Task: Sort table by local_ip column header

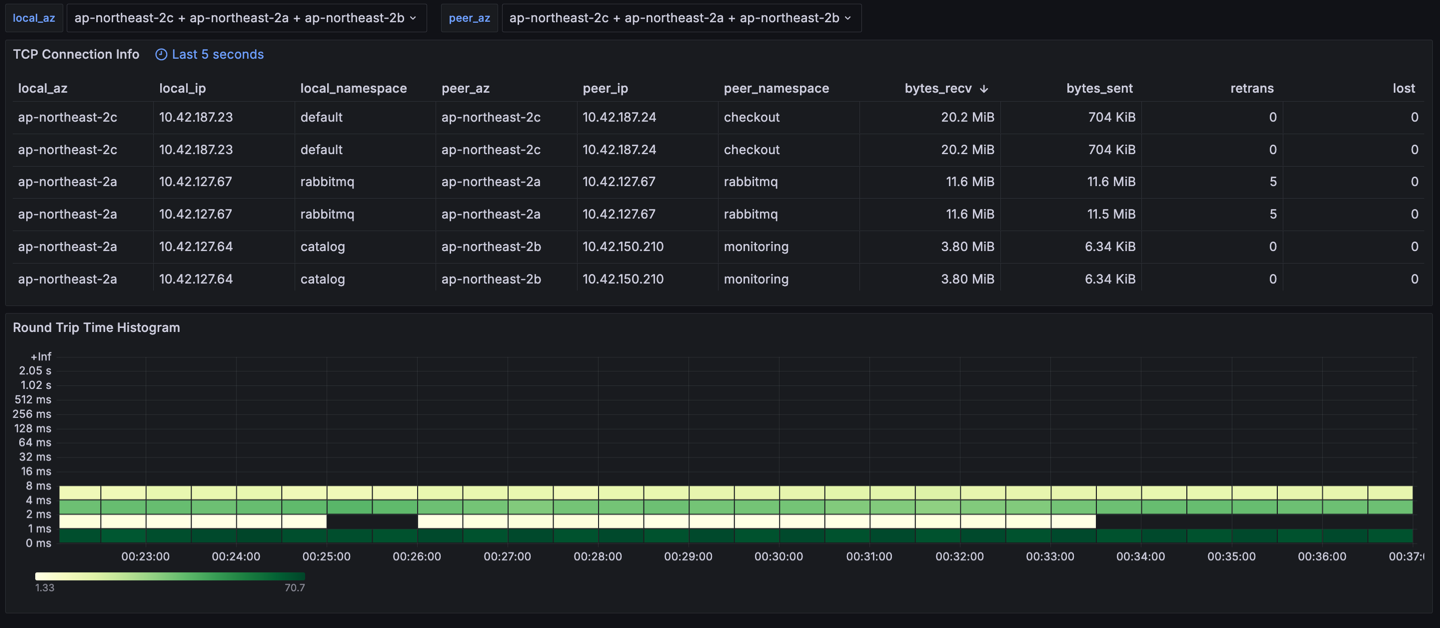Action: pos(183,88)
